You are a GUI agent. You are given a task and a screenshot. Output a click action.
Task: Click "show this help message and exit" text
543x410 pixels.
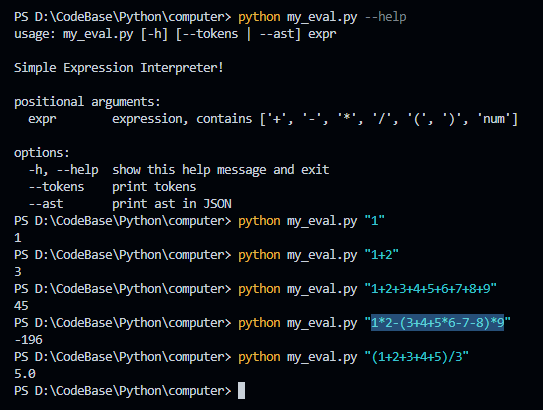coord(221,170)
